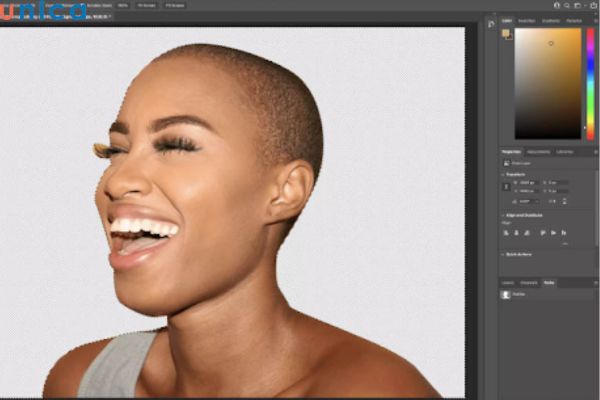Toggle the link width and height constraint

[505, 186]
